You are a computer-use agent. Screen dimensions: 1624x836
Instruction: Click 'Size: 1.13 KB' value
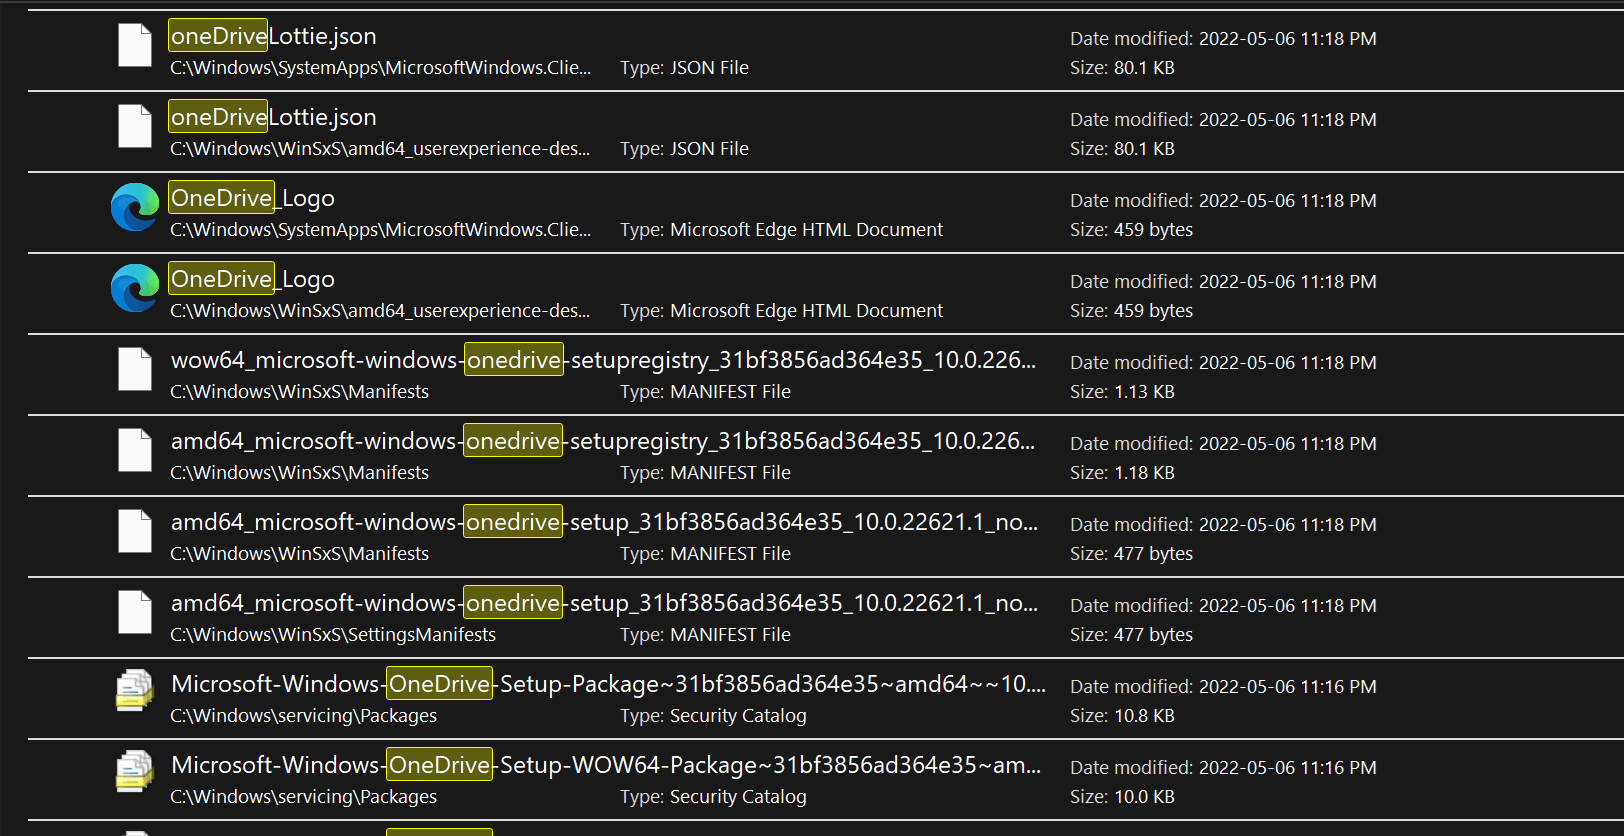point(1122,392)
